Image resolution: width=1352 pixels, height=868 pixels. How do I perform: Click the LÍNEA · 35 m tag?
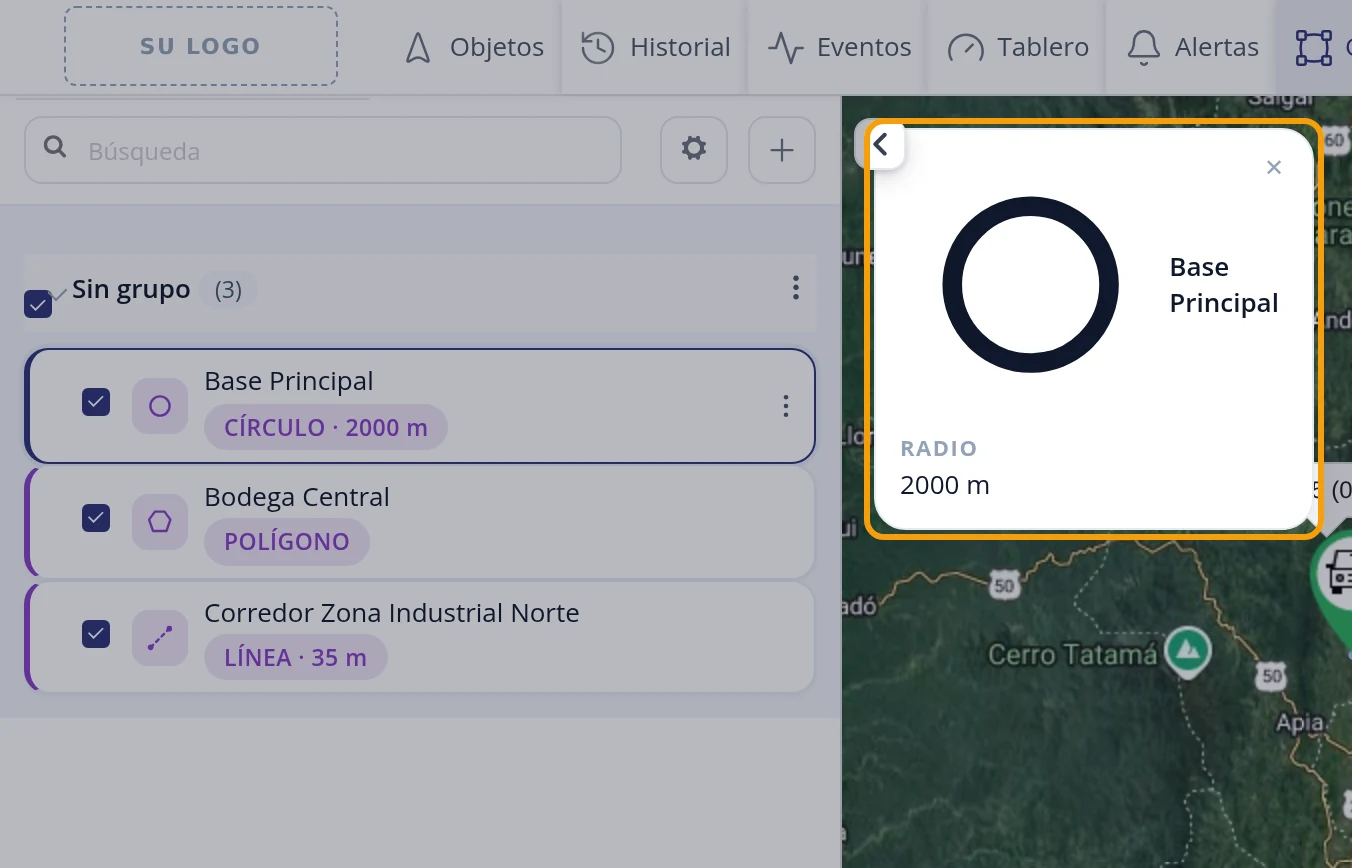(x=296, y=658)
